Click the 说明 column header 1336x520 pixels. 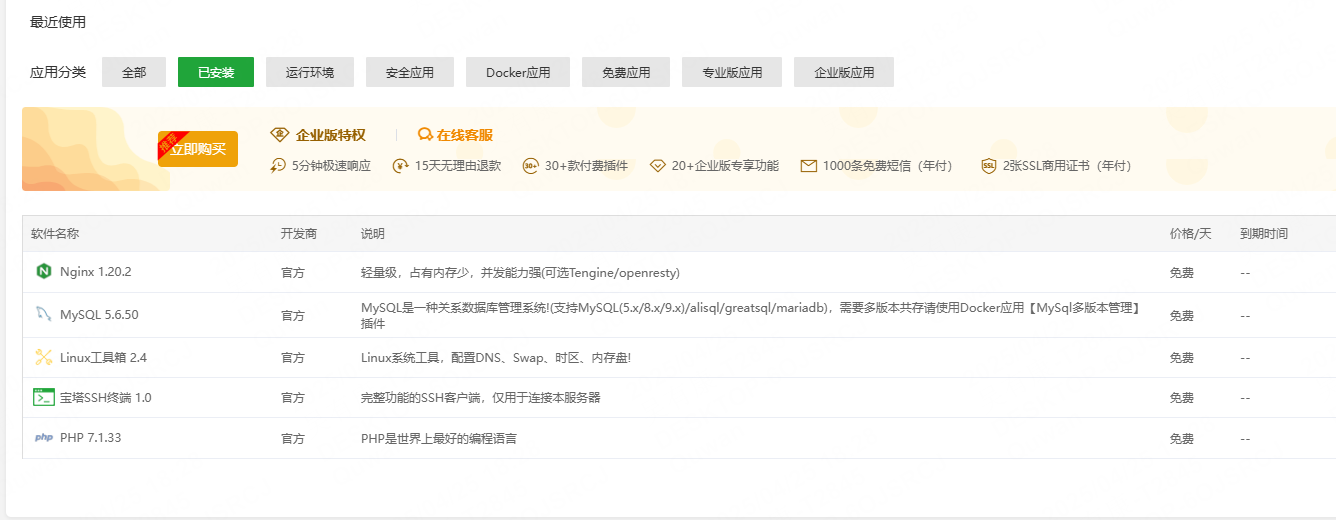pyautogui.click(x=373, y=233)
